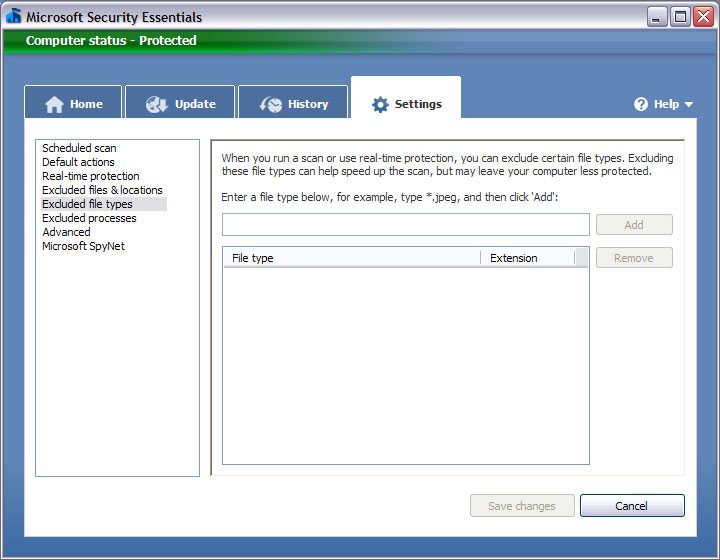Screen dimensions: 720x560
Task: Click the Remove button
Action: click(x=634, y=258)
